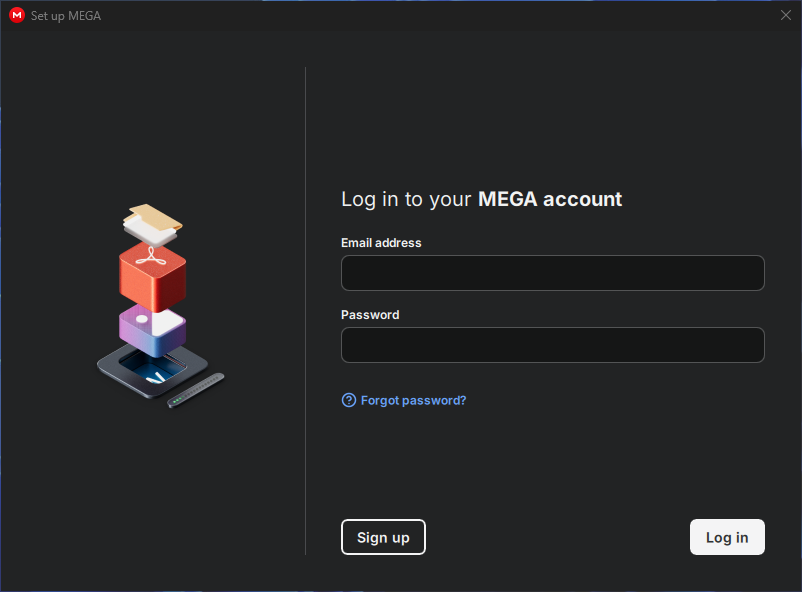The height and width of the screenshot is (592, 802).
Task: Click the white paper sheets under the folder
Action: click(x=149, y=231)
